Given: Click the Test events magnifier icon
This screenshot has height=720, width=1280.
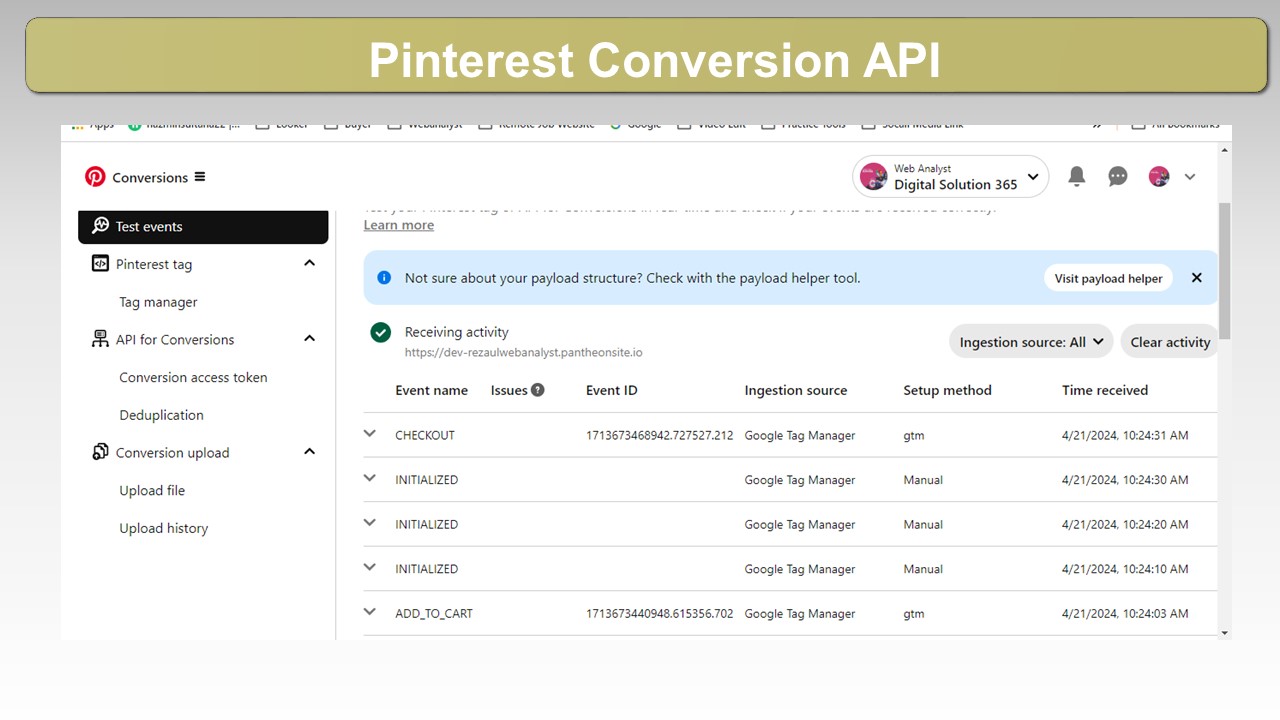Looking at the screenshot, I should [x=100, y=226].
